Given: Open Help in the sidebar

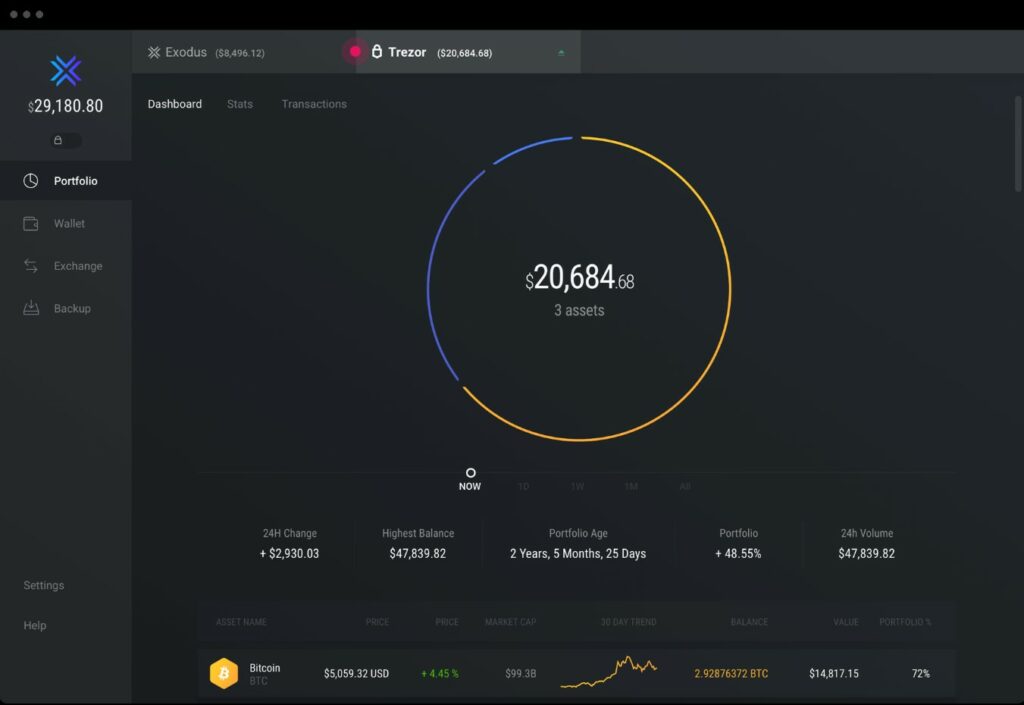Looking at the screenshot, I should coord(35,625).
